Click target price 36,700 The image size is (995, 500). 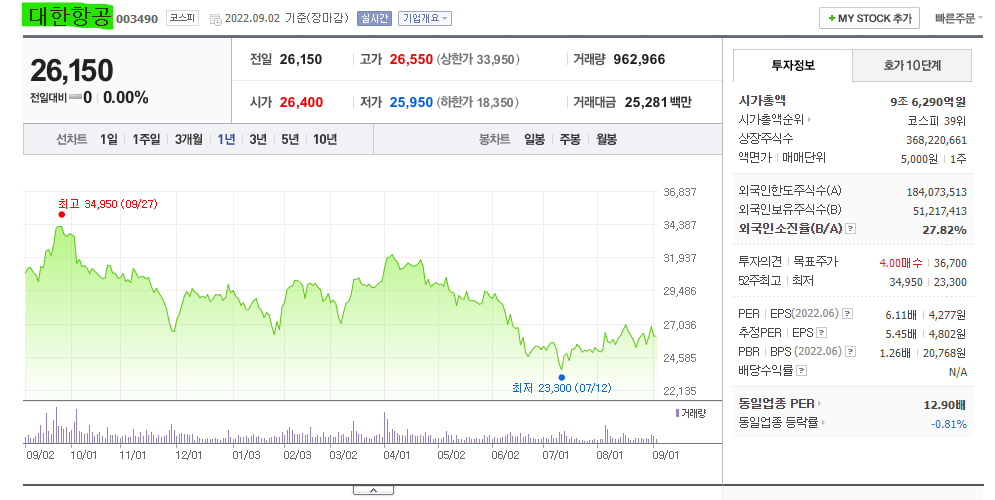pyautogui.click(x=951, y=263)
